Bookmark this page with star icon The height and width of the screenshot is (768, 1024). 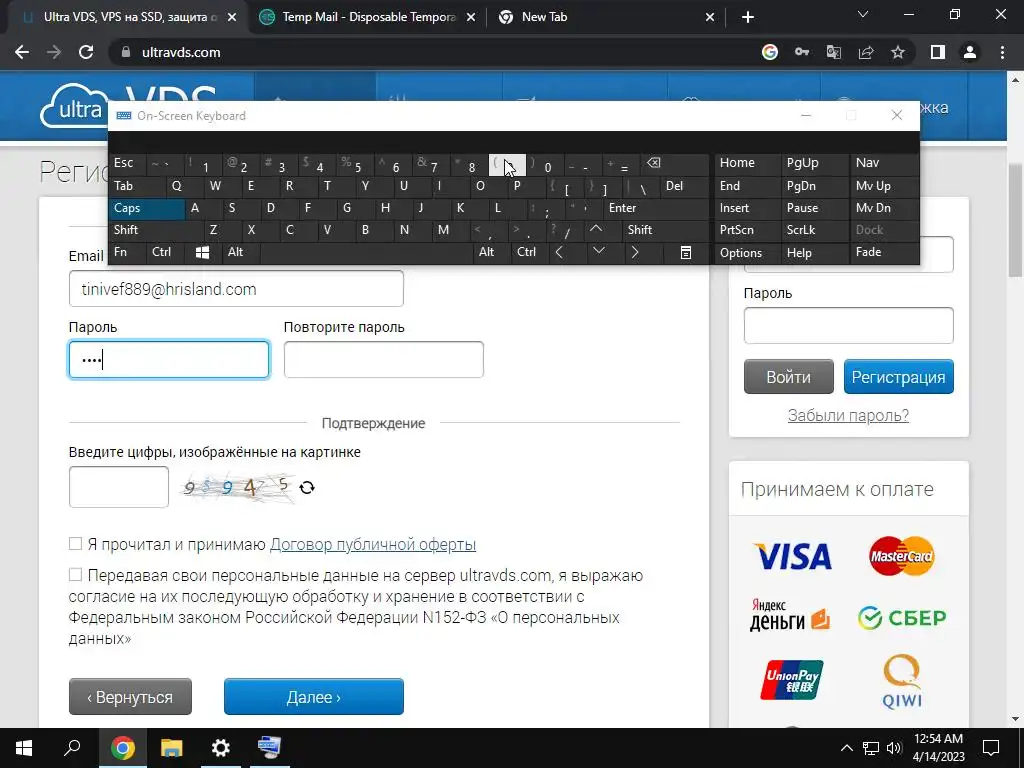[898, 52]
